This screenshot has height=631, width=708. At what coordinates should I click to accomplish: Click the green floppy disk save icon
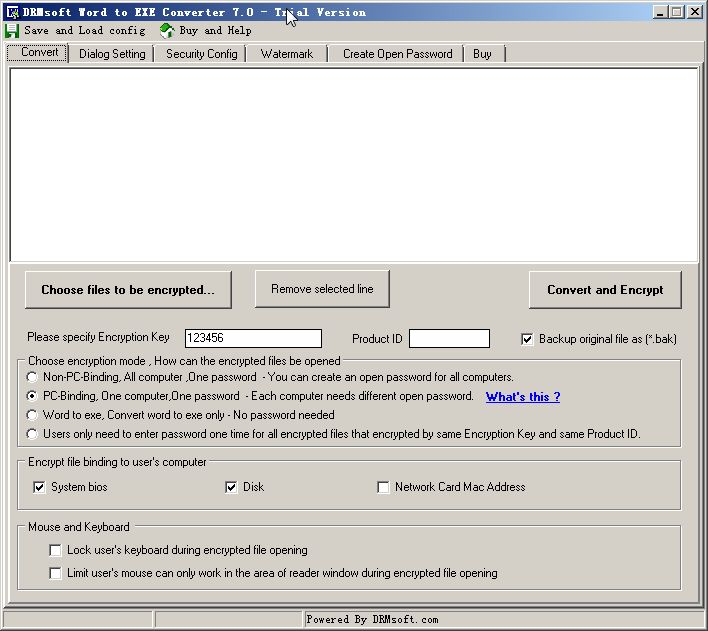12,31
